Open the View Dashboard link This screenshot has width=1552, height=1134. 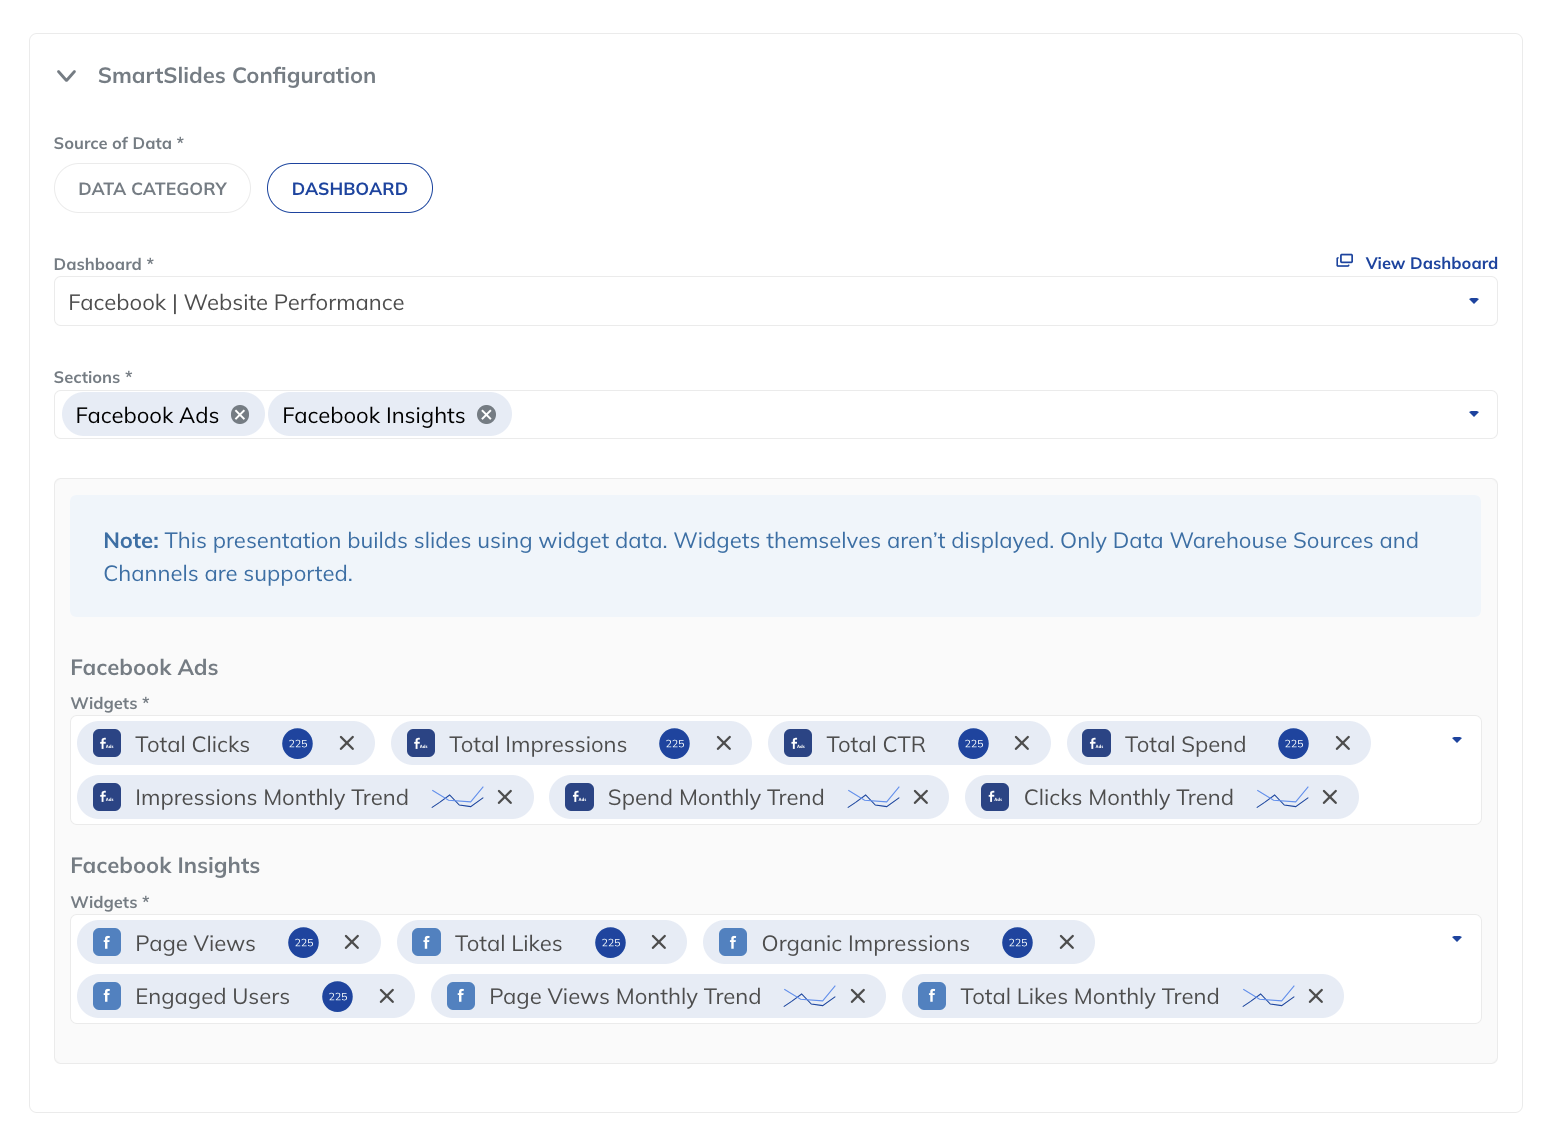tap(1431, 263)
